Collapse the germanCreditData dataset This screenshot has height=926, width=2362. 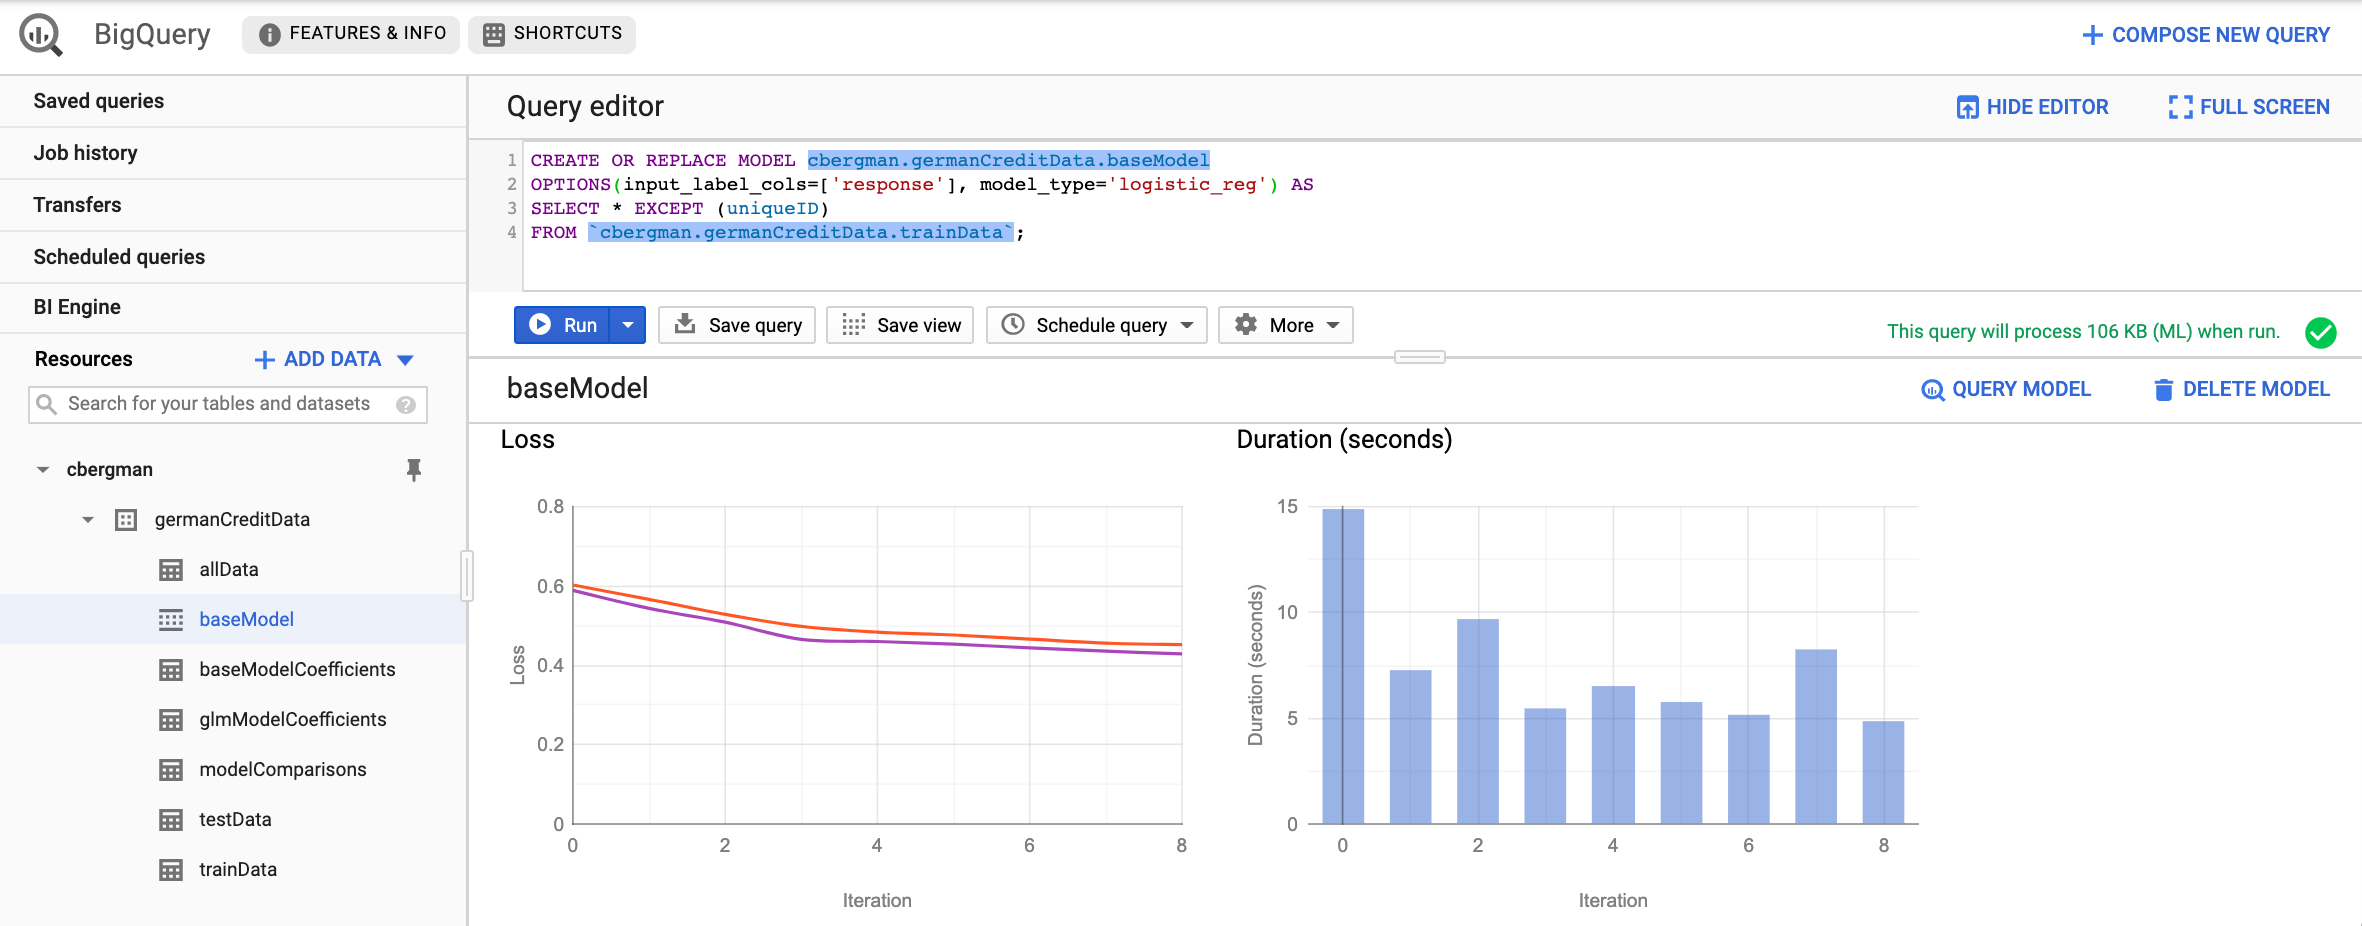(x=87, y=519)
